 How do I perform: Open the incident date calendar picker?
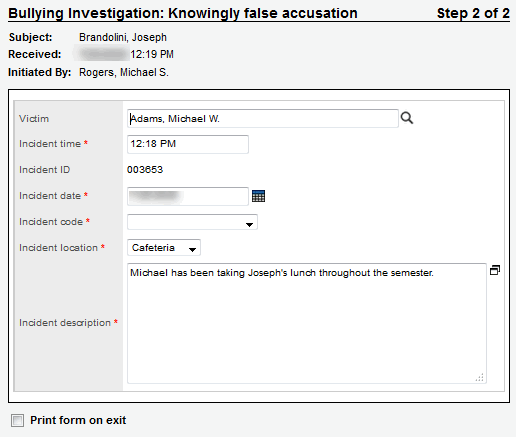(x=258, y=196)
